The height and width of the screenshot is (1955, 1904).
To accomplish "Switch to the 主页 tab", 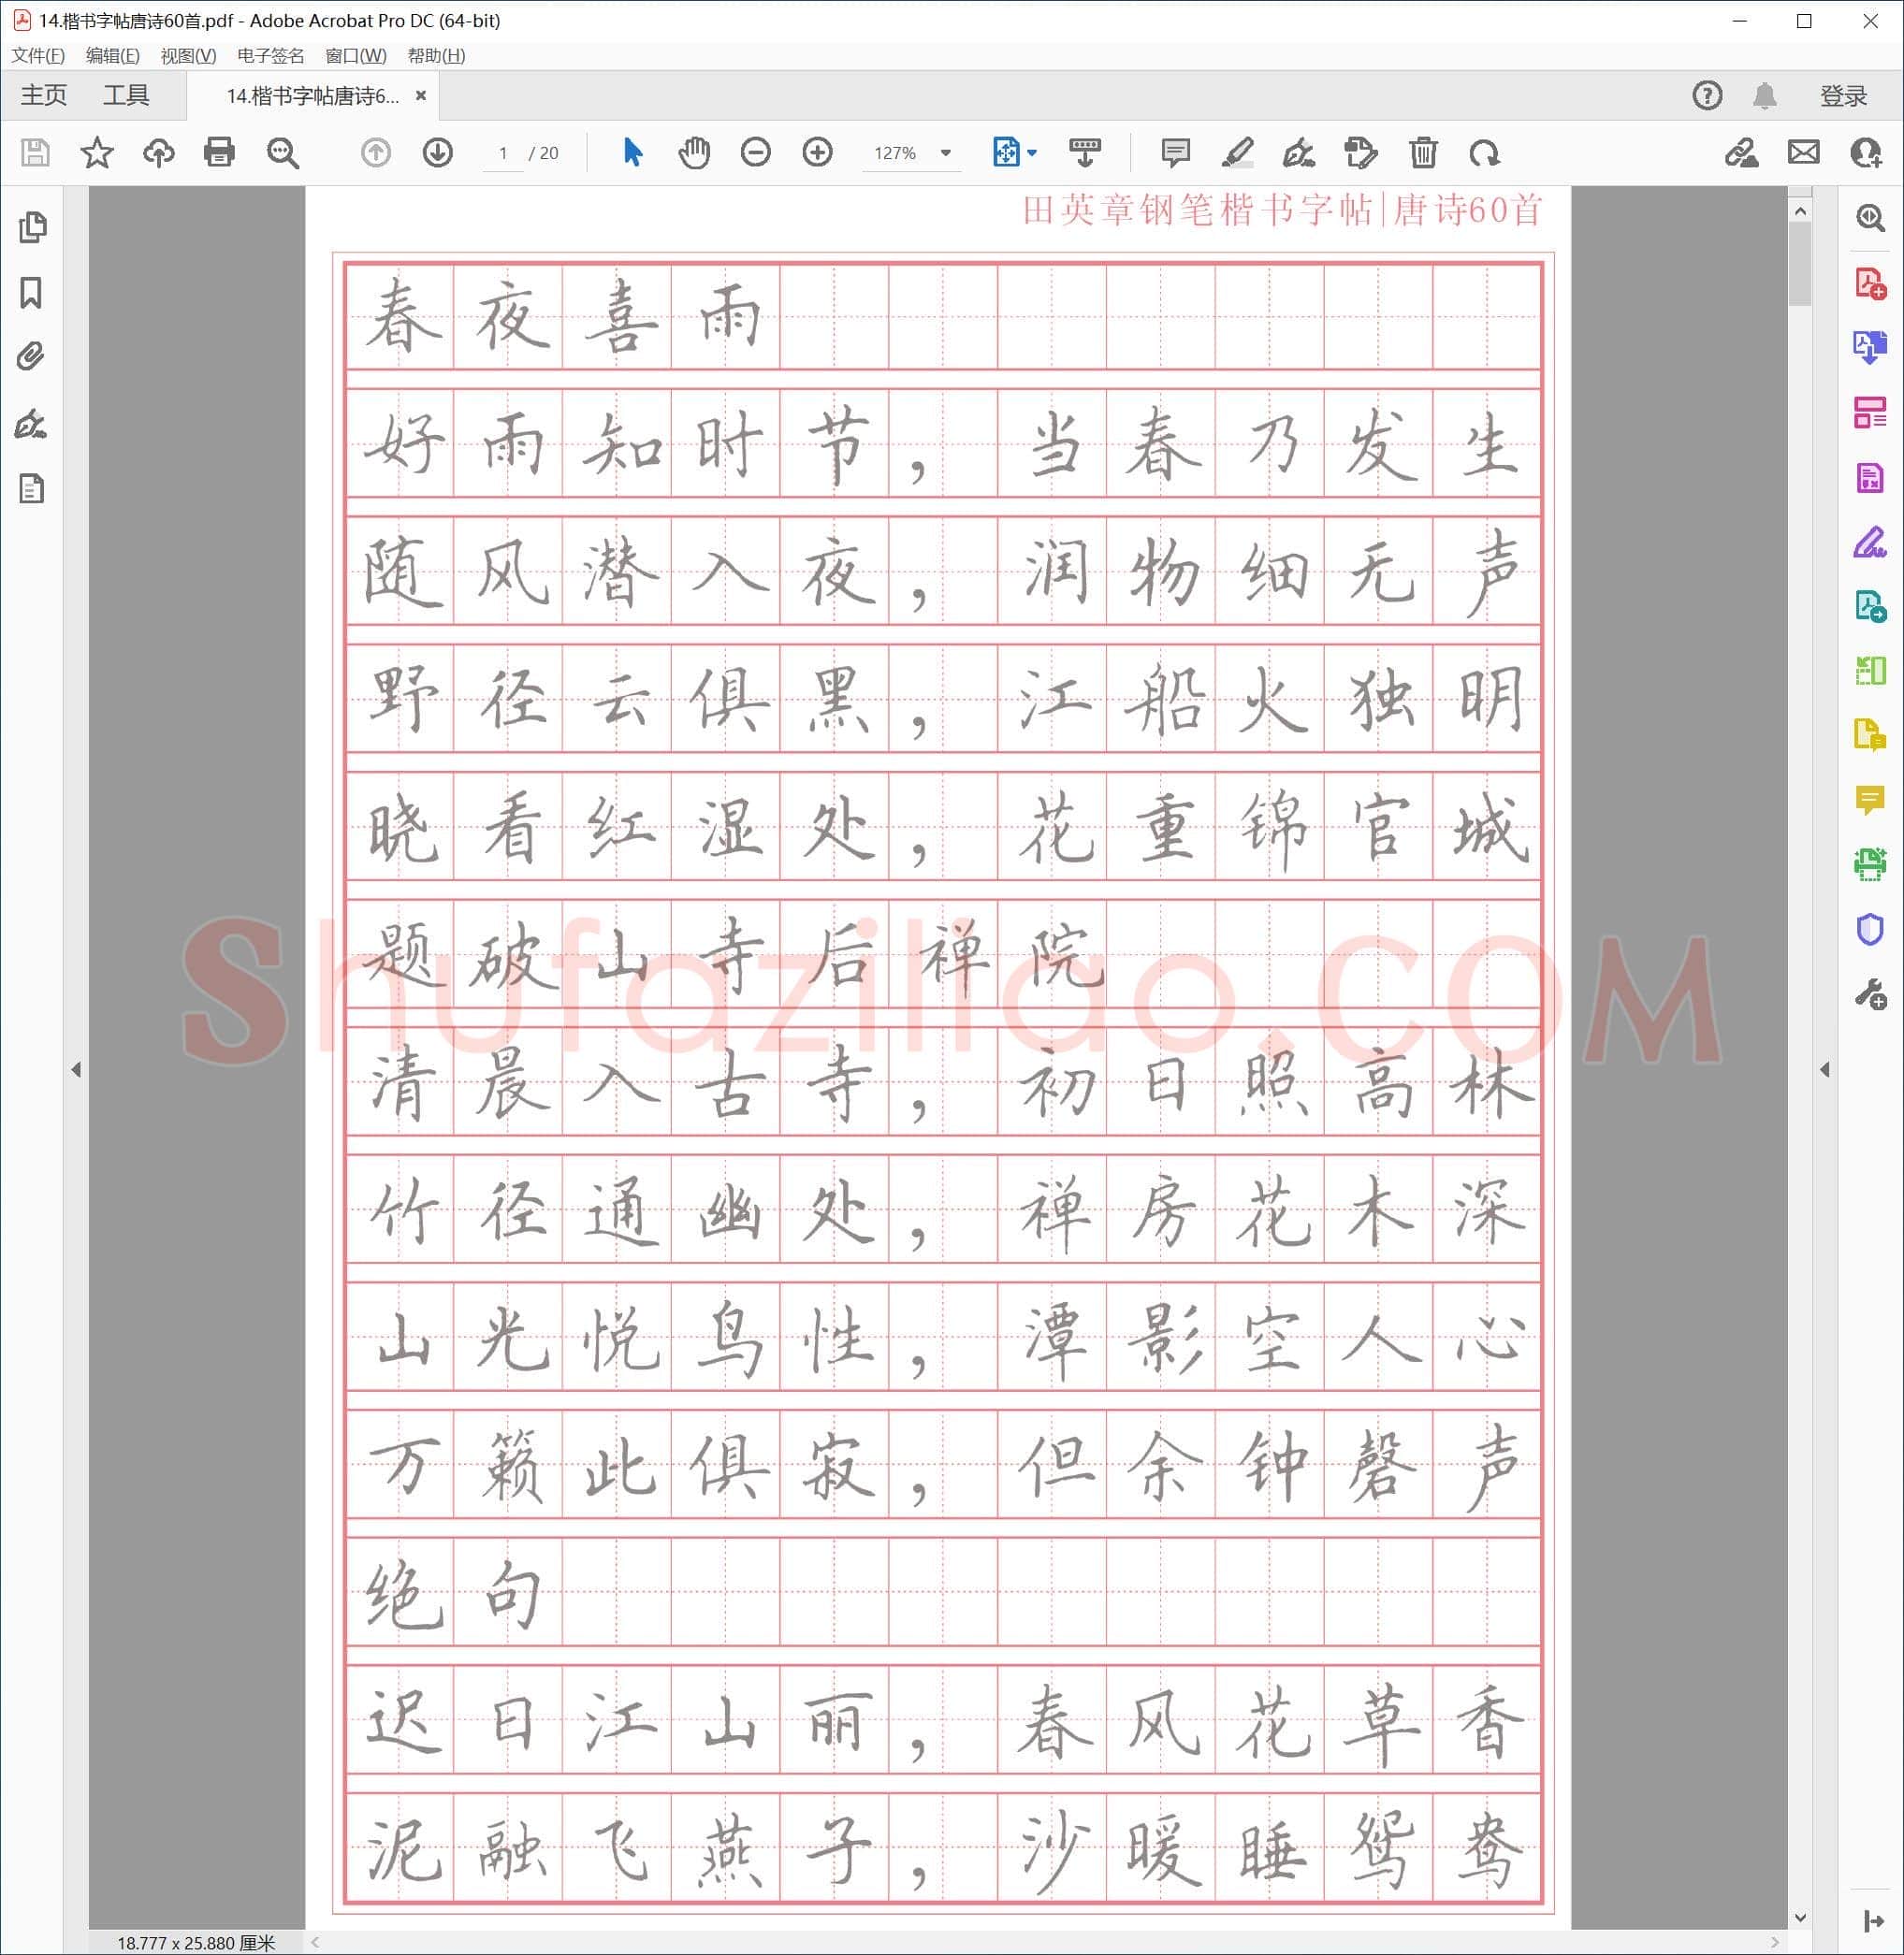I will coord(44,96).
